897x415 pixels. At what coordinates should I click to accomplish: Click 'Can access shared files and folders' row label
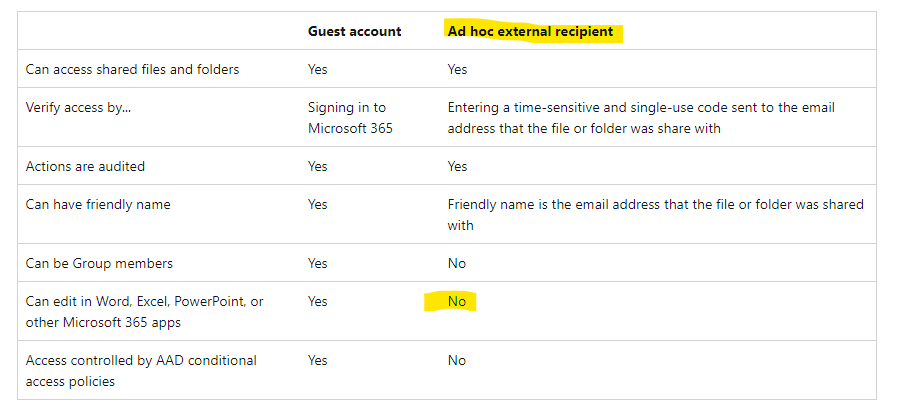132,70
